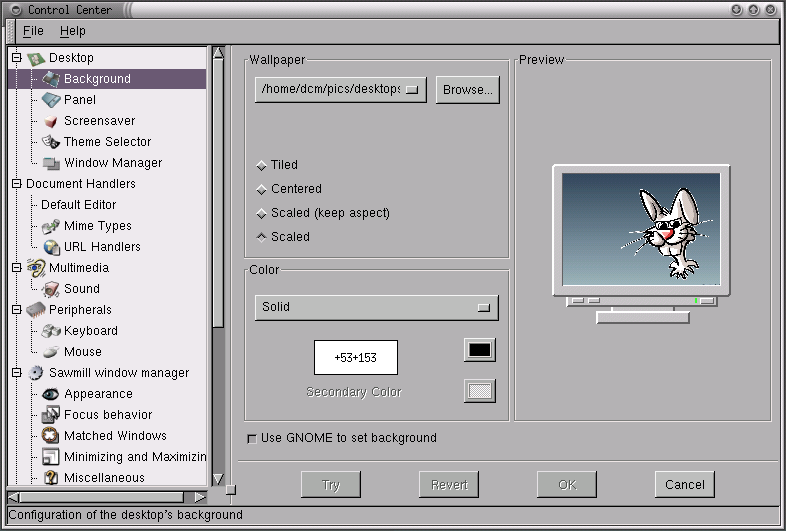The image size is (786, 531).
Task: Enable Use GNOME to set background
Action: [251, 438]
